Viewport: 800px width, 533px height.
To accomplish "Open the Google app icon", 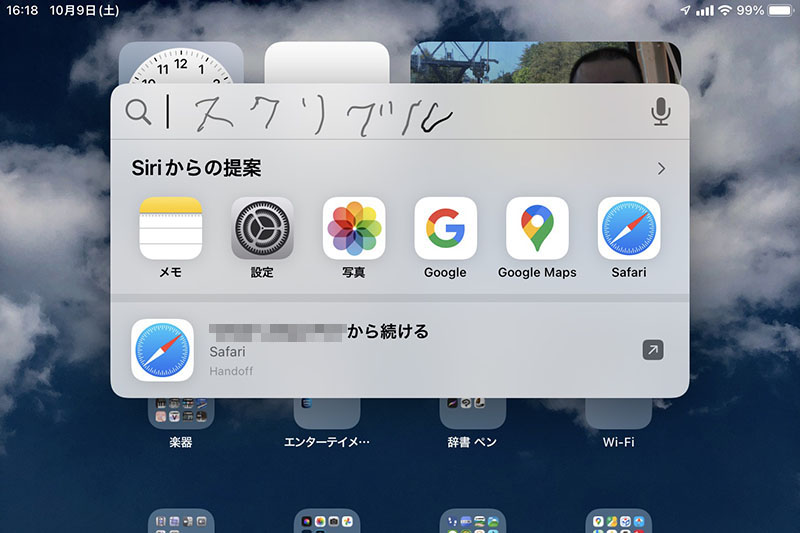I will pos(445,228).
